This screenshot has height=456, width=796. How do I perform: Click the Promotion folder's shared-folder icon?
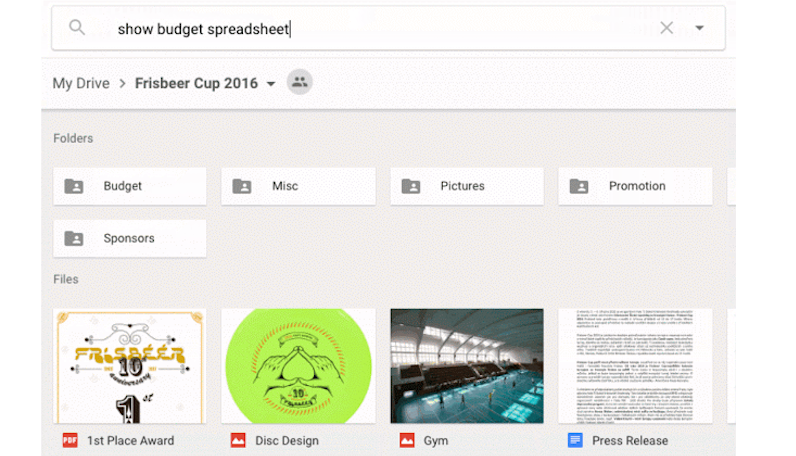point(579,186)
